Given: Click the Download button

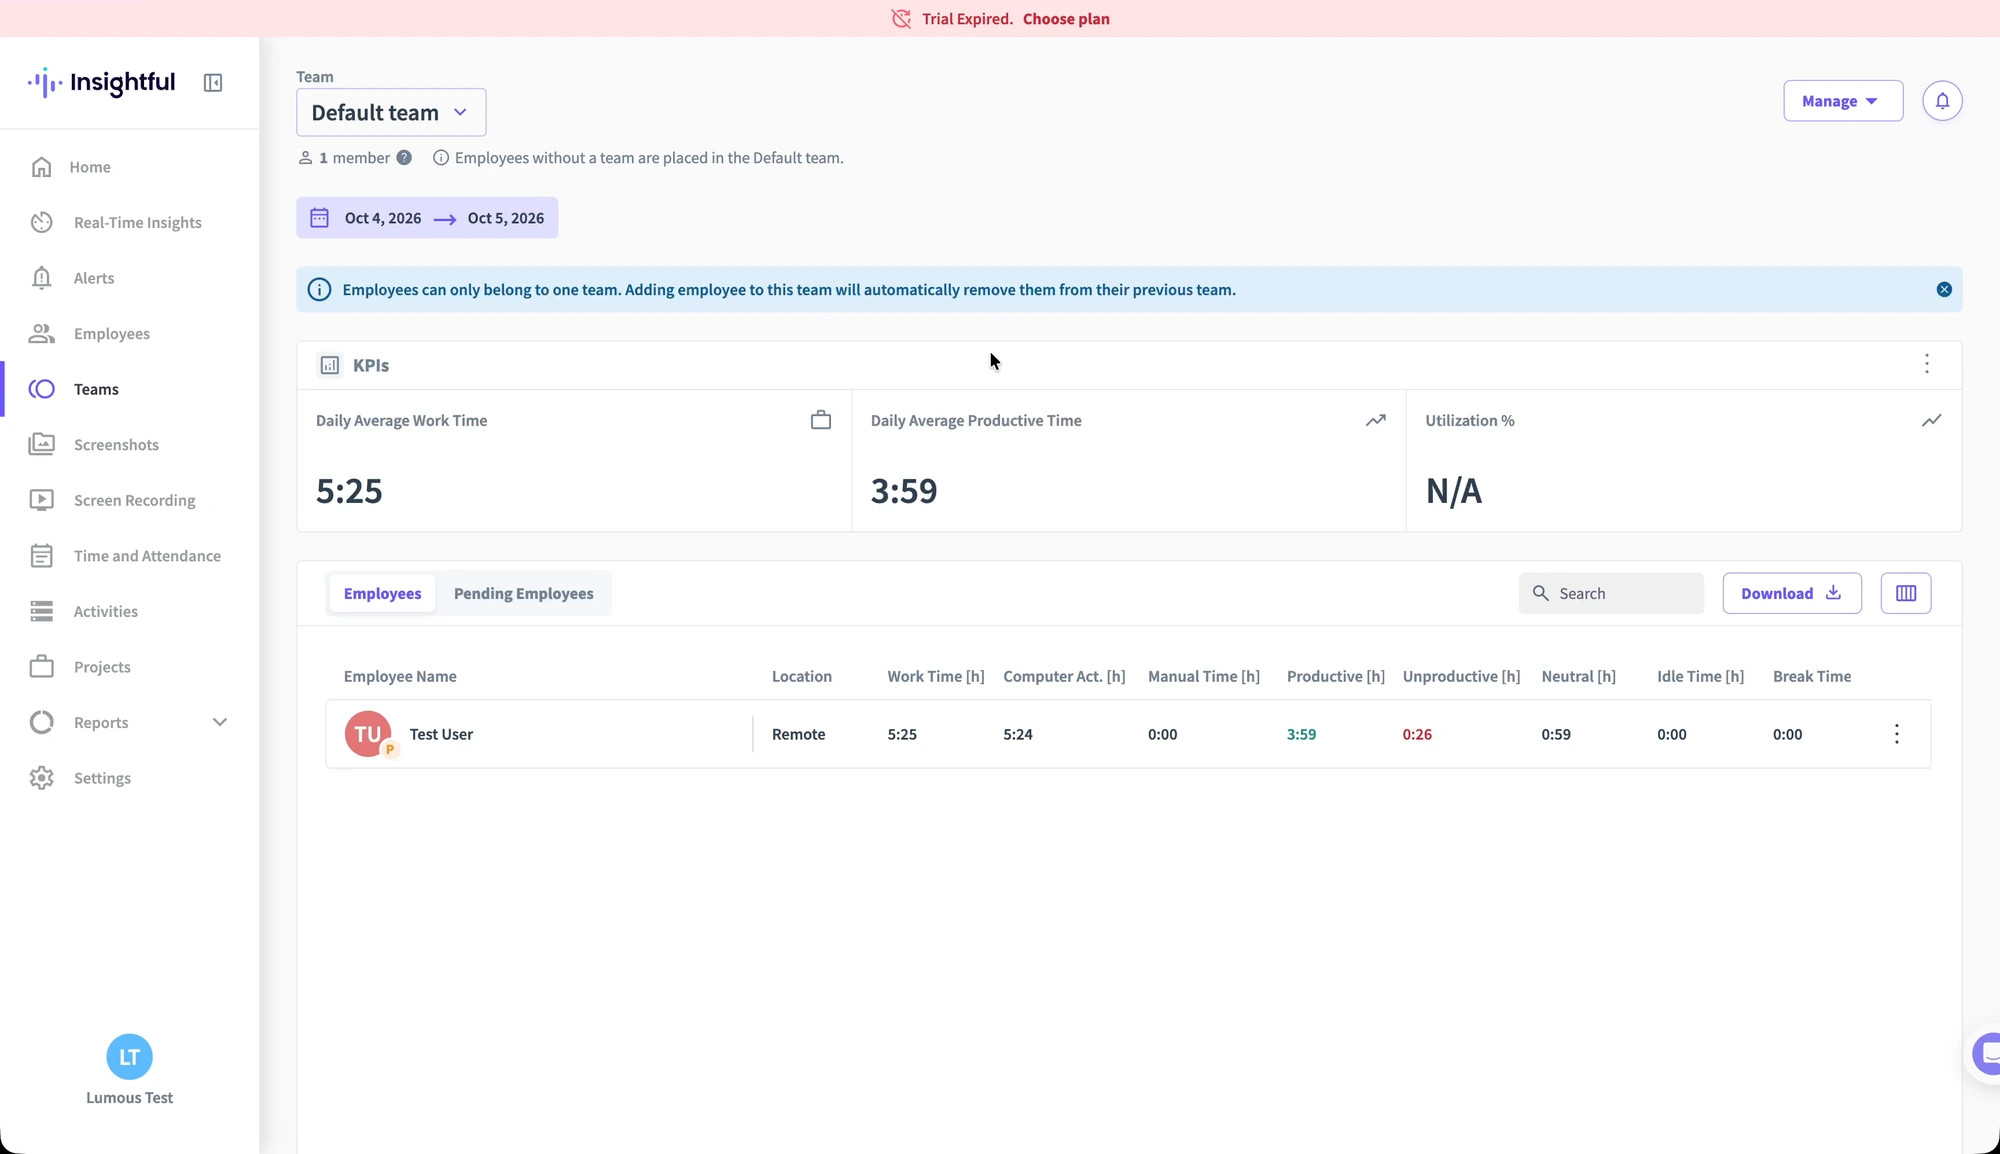Looking at the screenshot, I should coord(1791,593).
